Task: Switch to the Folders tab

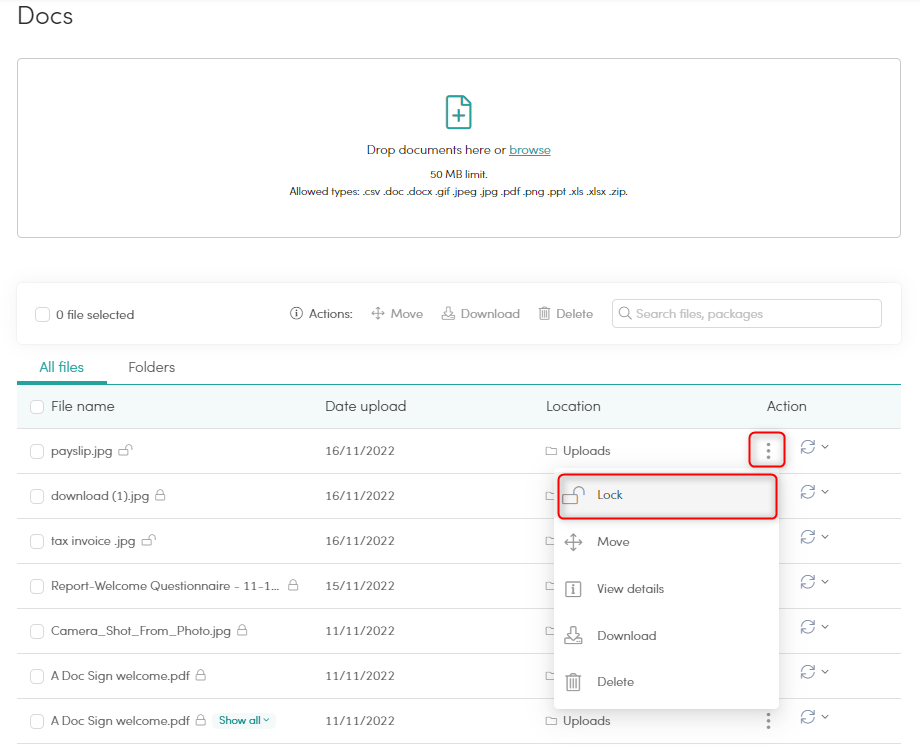Action: click(x=151, y=367)
